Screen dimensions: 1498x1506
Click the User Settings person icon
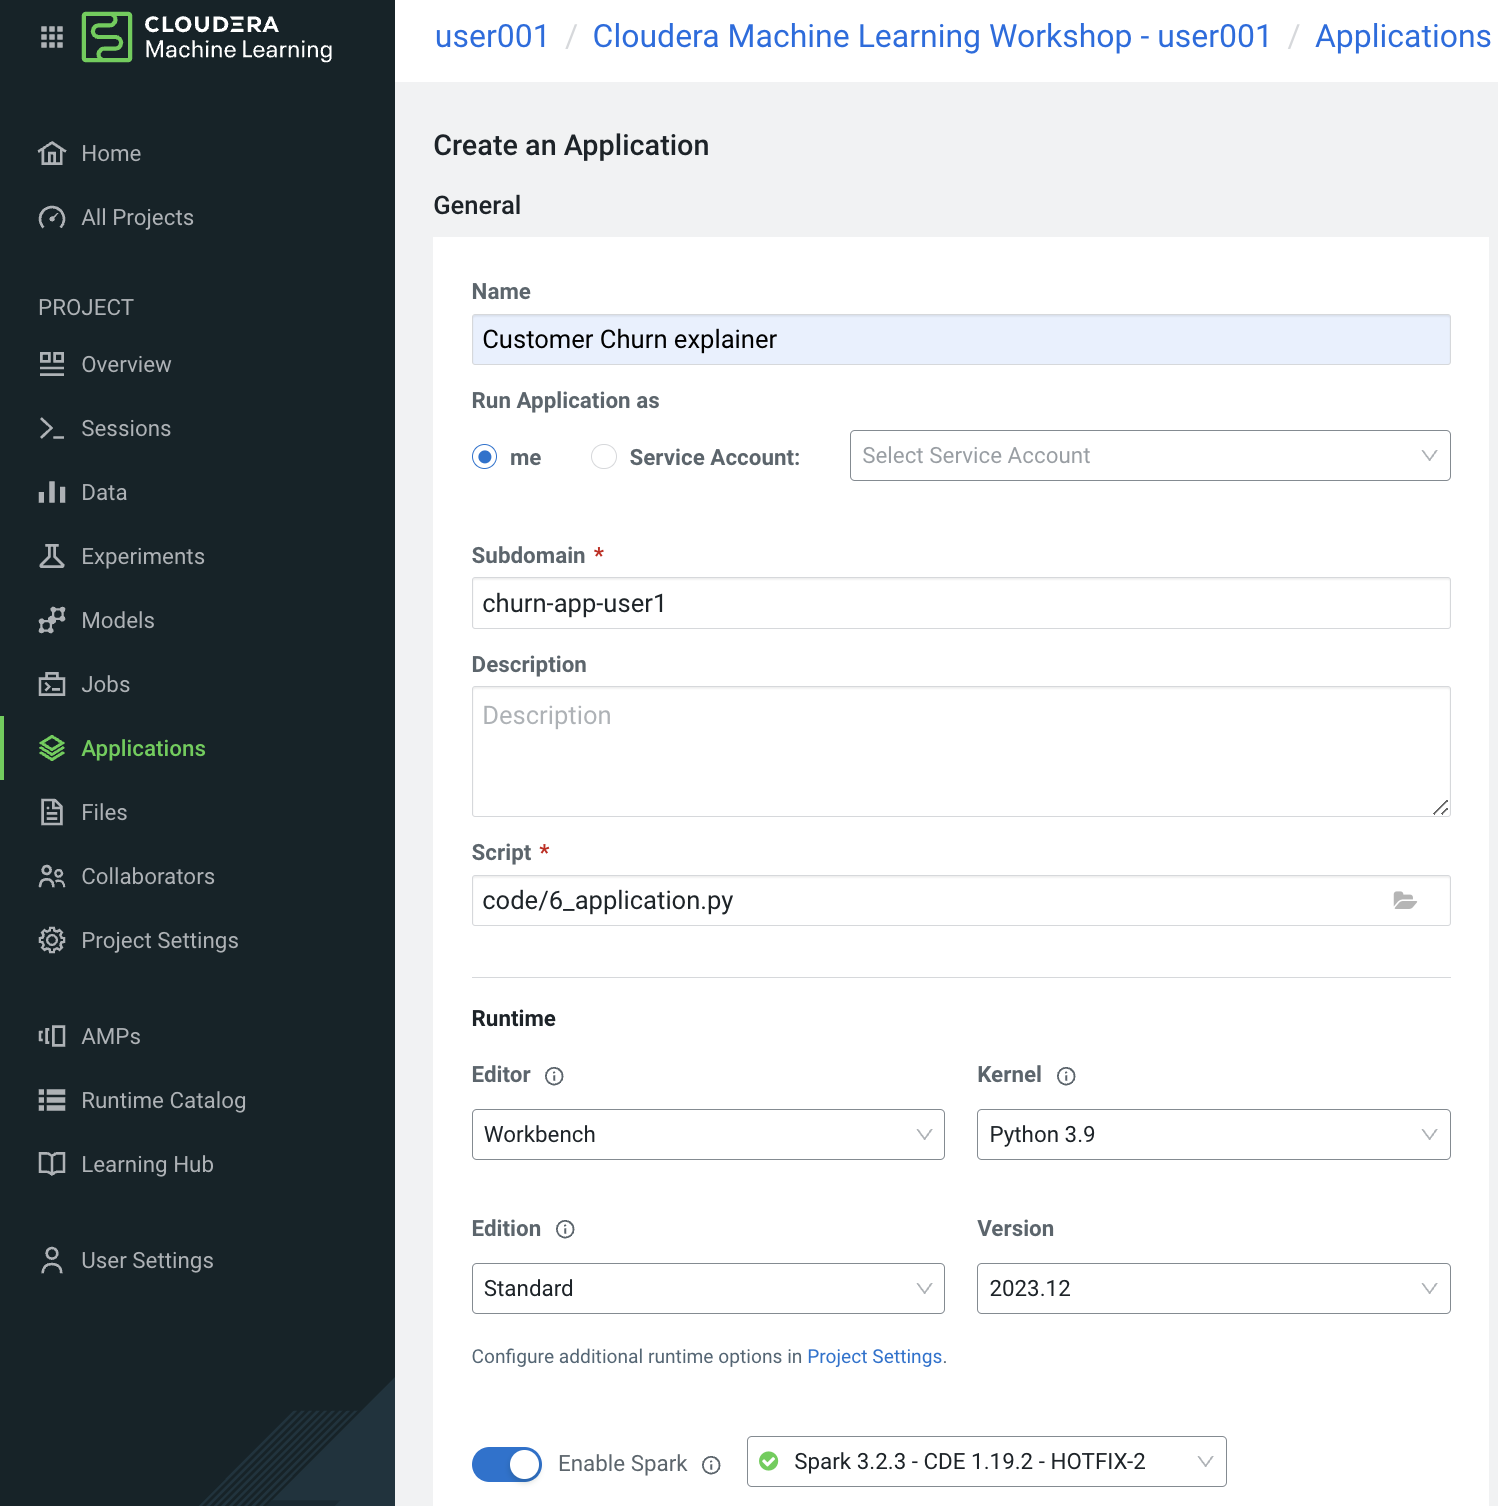(x=52, y=1260)
